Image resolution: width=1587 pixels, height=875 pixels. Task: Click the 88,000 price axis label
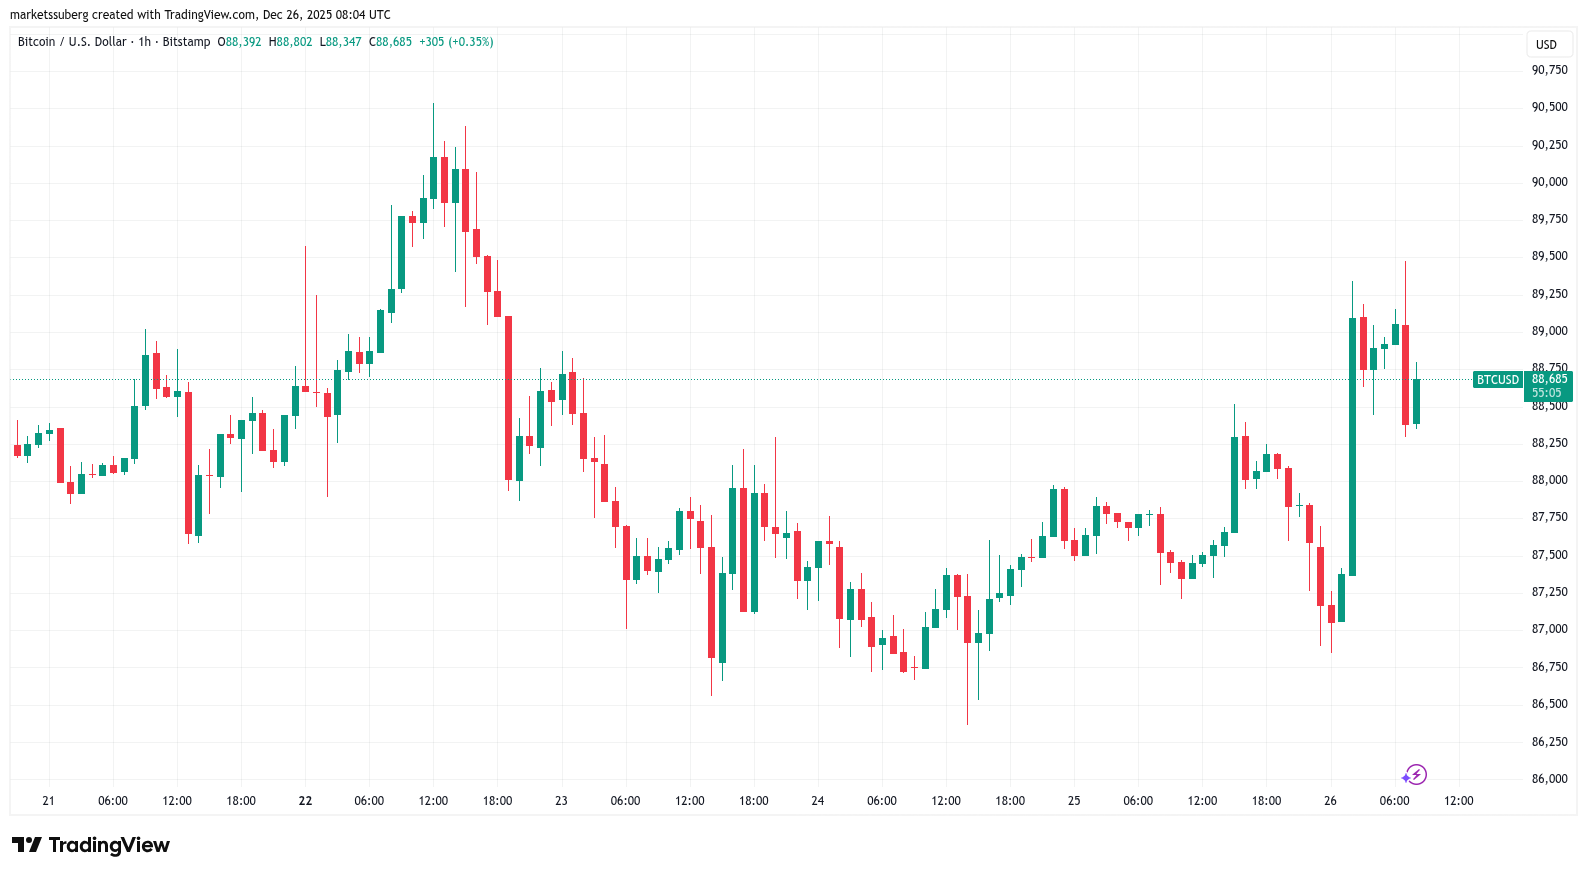pos(1549,480)
